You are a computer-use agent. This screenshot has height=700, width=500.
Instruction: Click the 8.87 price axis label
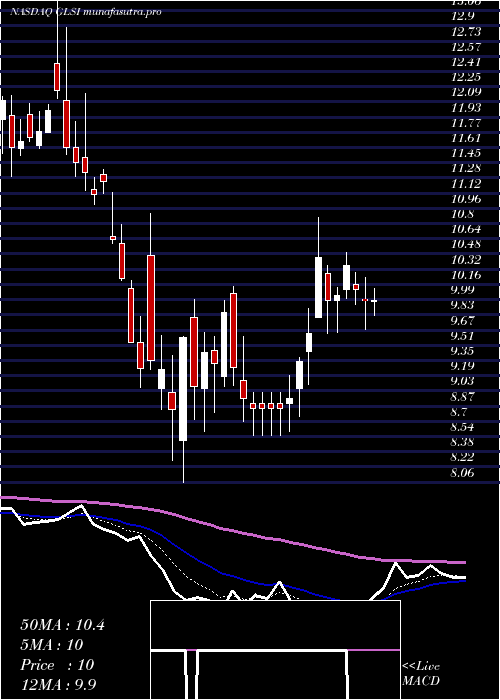462,396
